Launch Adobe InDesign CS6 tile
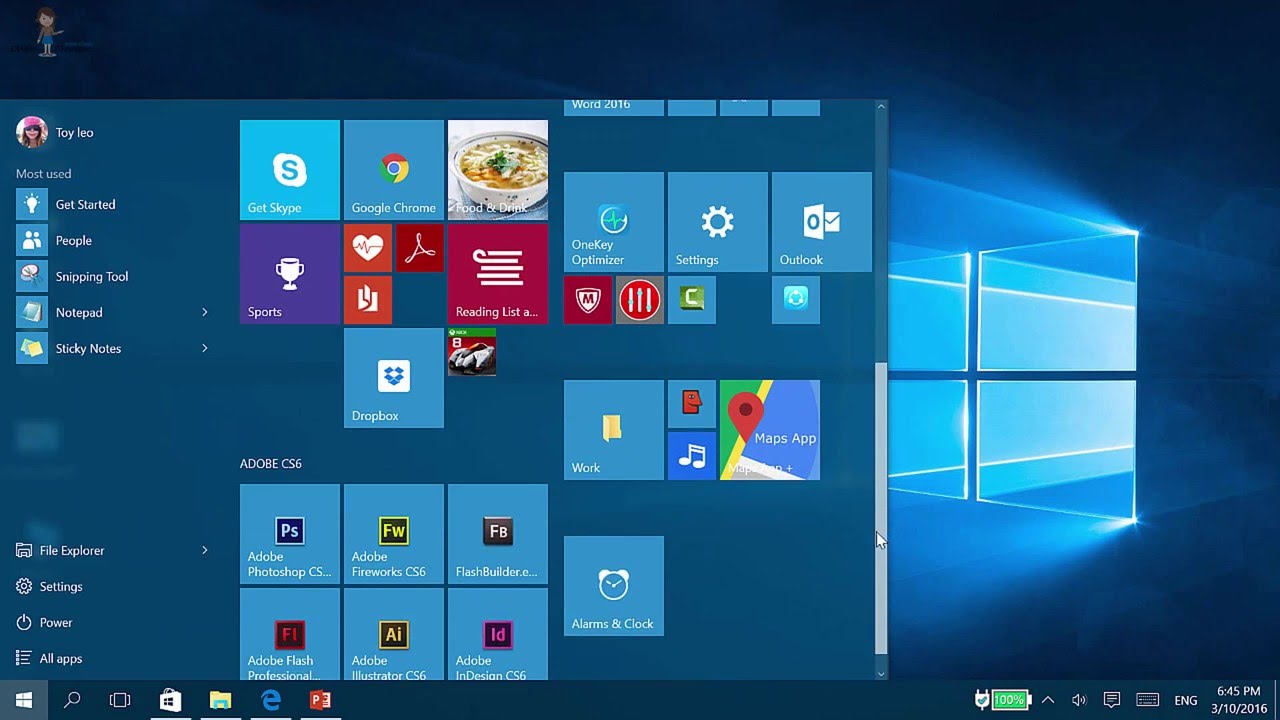 point(498,634)
